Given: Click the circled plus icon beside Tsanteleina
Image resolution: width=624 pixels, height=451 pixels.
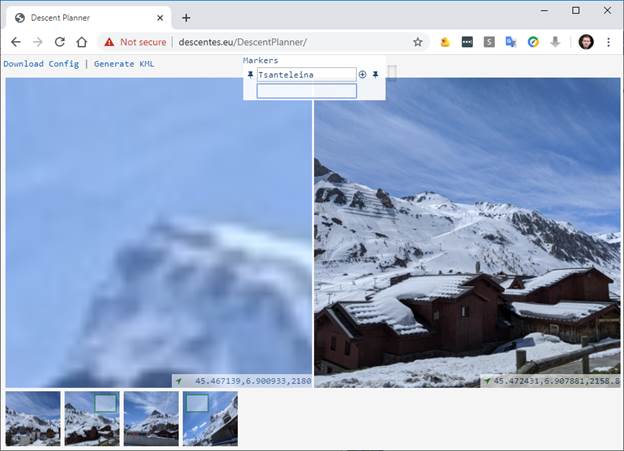Looking at the screenshot, I should 363,74.
